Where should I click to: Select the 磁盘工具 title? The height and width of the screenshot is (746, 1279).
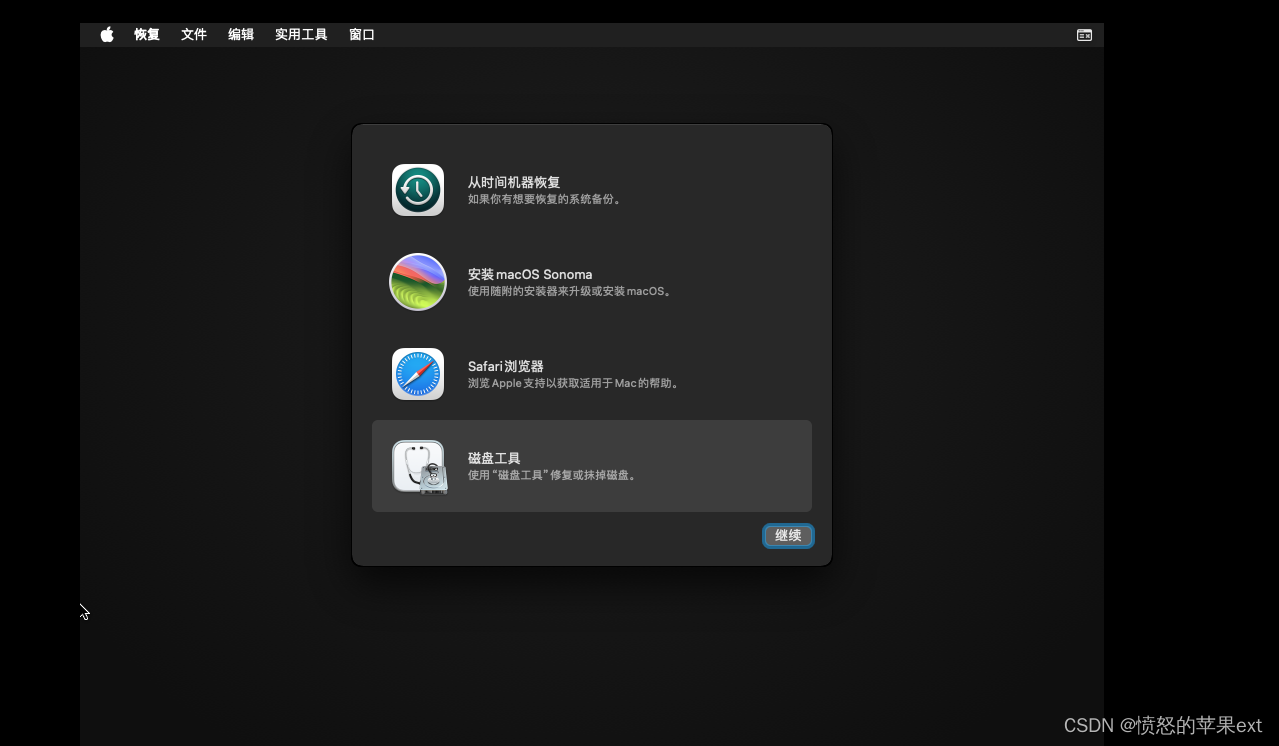(x=494, y=458)
